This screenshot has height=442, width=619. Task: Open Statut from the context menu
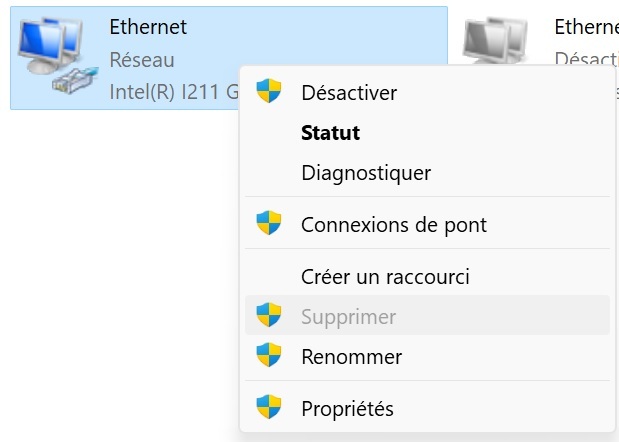click(428, 133)
